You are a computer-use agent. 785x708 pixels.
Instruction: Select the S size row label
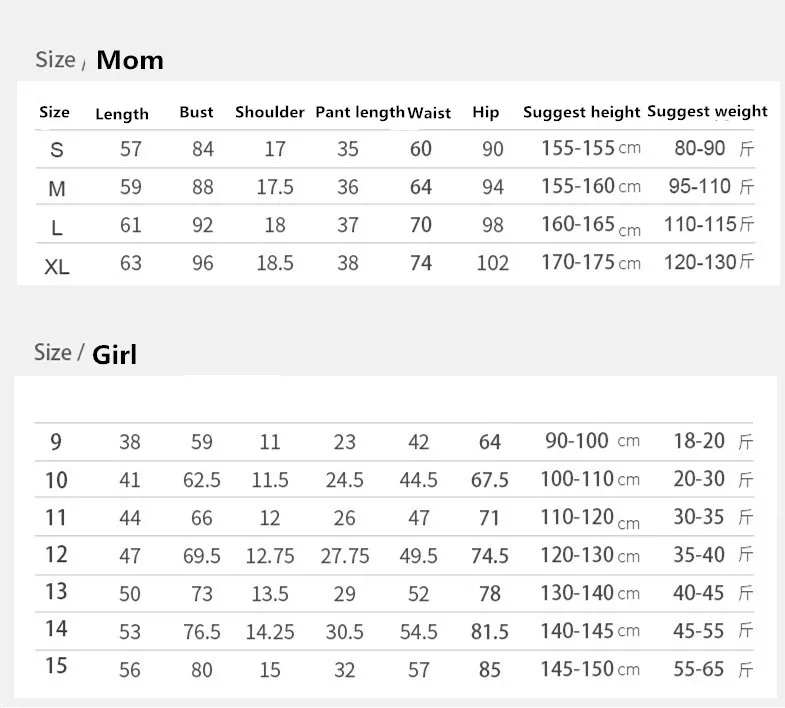(57, 150)
